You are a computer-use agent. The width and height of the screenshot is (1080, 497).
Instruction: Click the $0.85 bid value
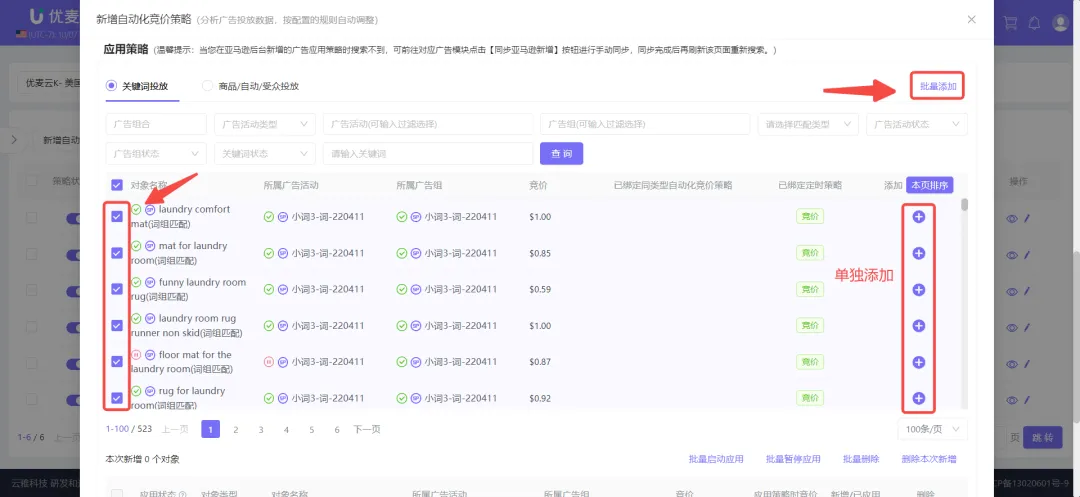coord(540,253)
